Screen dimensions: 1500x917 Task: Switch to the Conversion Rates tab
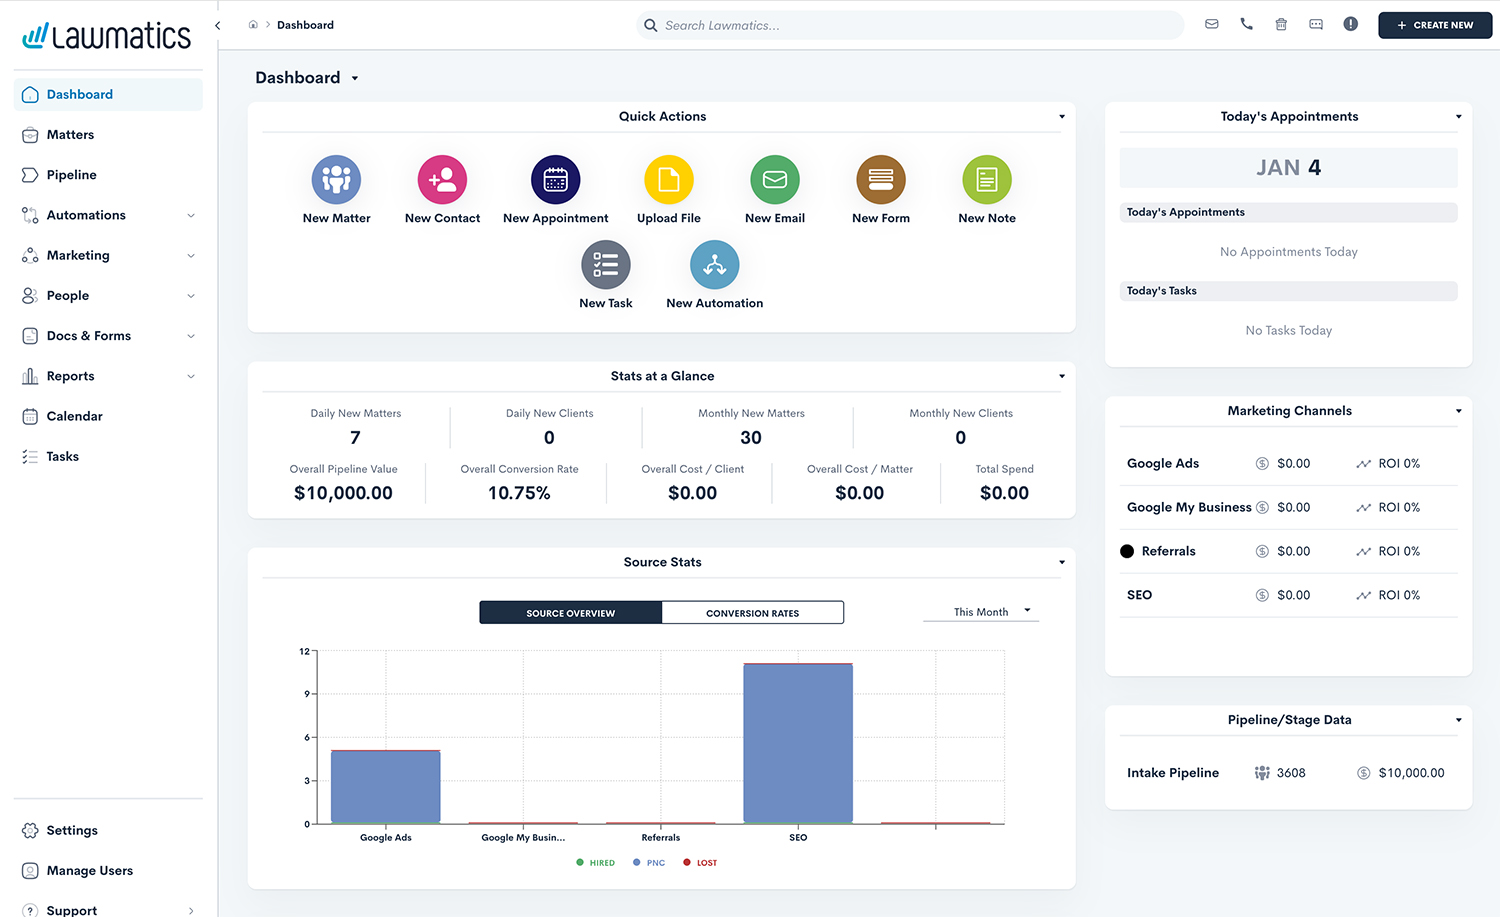(752, 612)
